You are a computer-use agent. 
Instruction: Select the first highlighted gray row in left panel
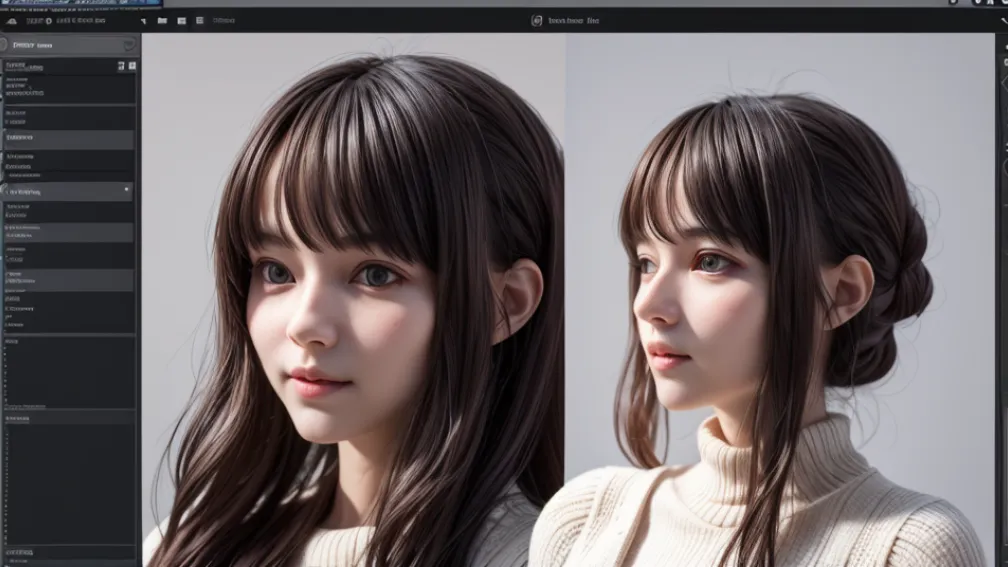pos(69,138)
